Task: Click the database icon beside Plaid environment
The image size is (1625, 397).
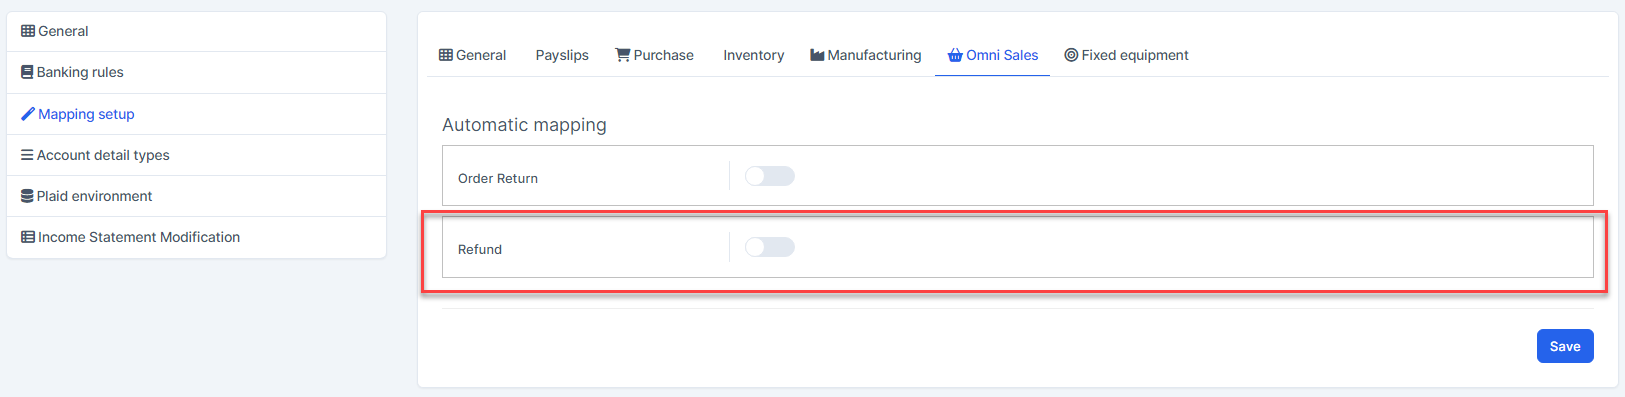Action: [27, 196]
